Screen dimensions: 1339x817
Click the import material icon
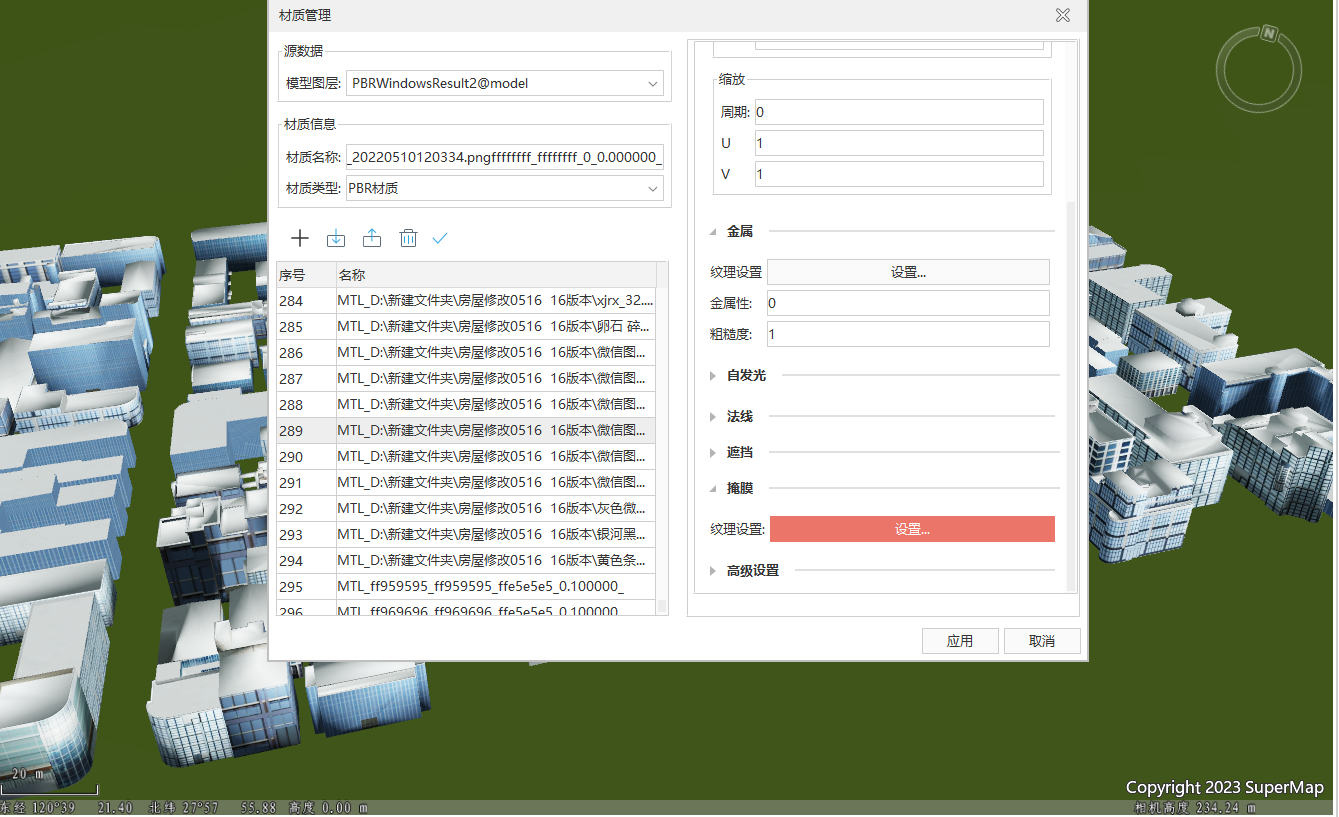click(336, 238)
